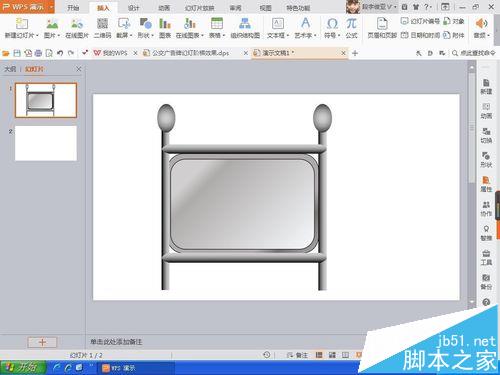Open the Properties (属性) side panel icon
The image size is (500, 375).
[x=486, y=184]
